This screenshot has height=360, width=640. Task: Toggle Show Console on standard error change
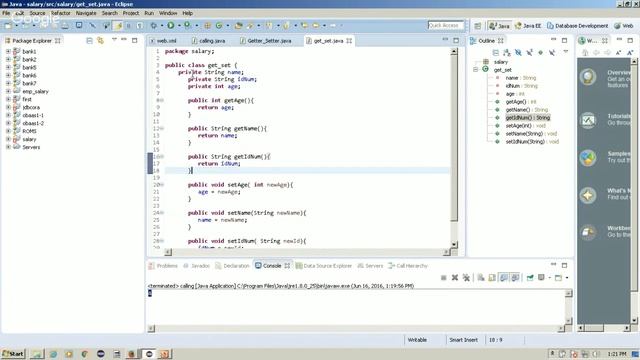click(x=515, y=278)
